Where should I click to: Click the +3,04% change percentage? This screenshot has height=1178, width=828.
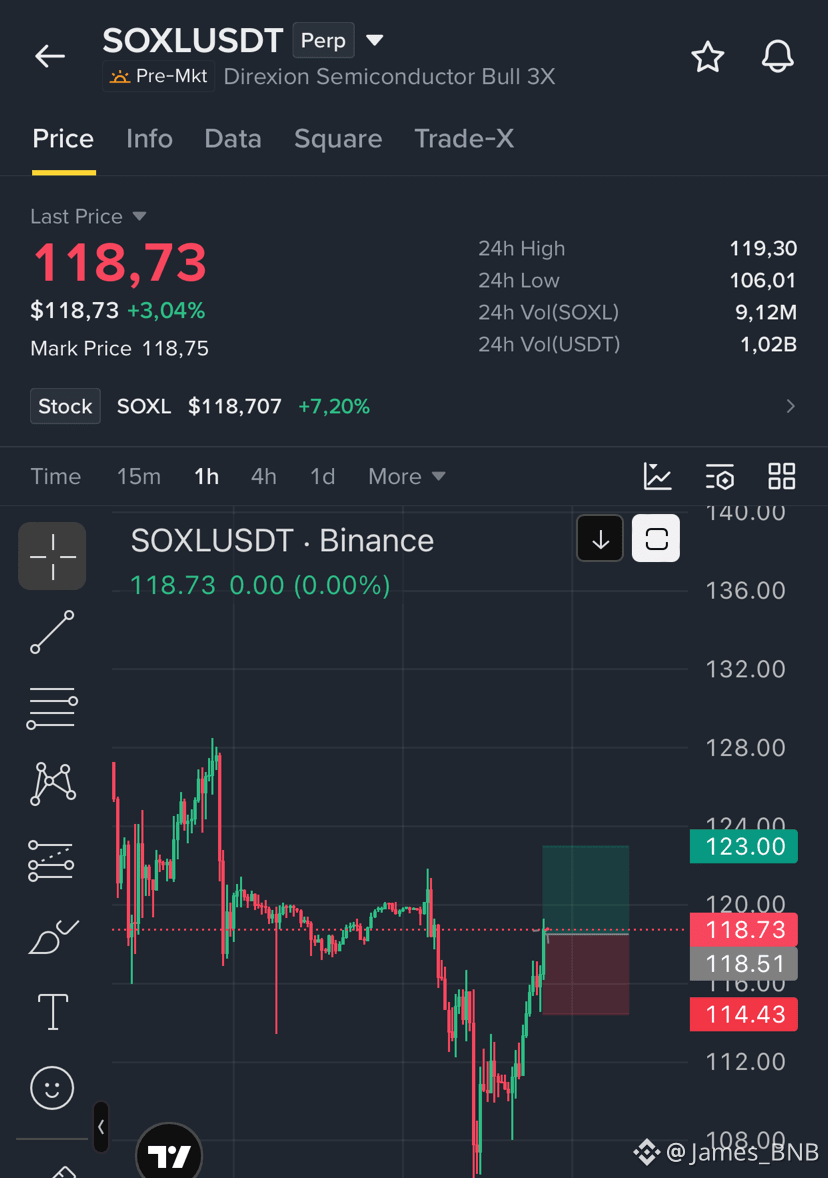coord(166,310)
